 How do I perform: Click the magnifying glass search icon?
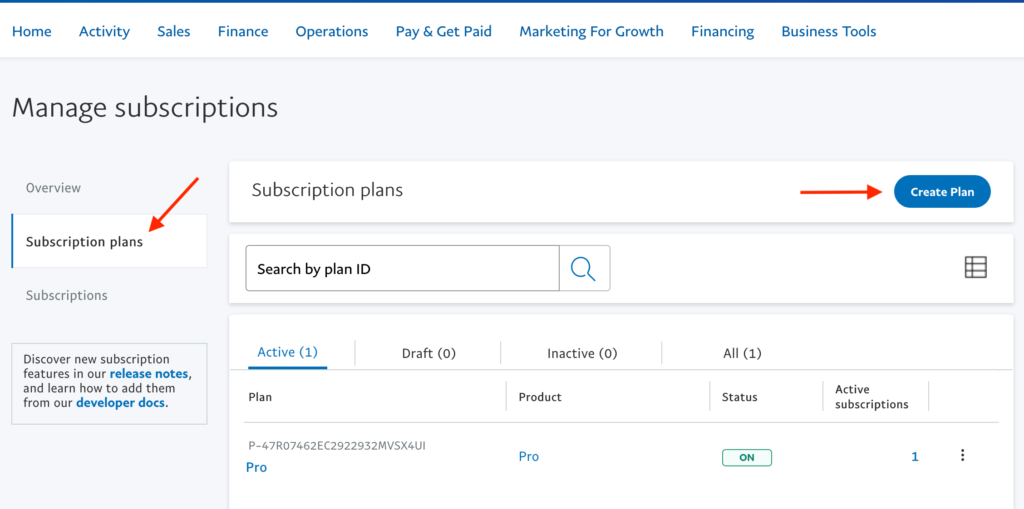[x=584, y=268]
